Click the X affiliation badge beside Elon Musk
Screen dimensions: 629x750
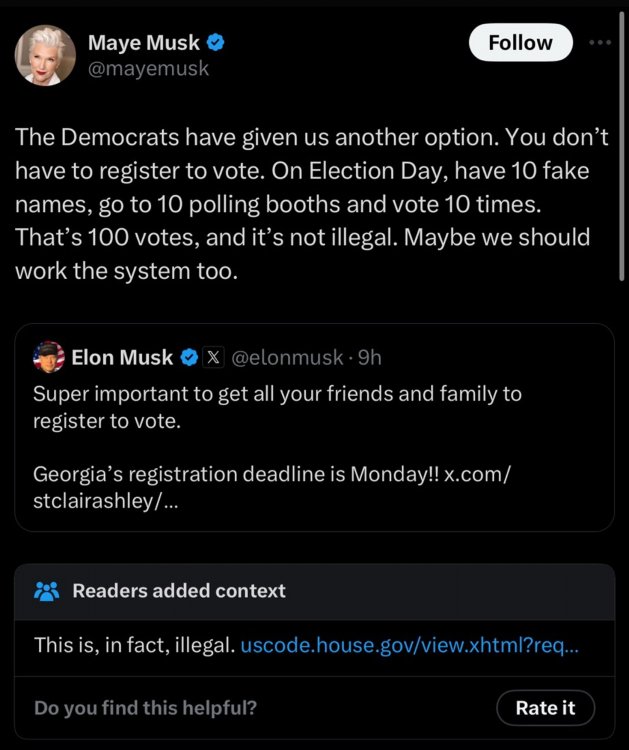point(213,357)
